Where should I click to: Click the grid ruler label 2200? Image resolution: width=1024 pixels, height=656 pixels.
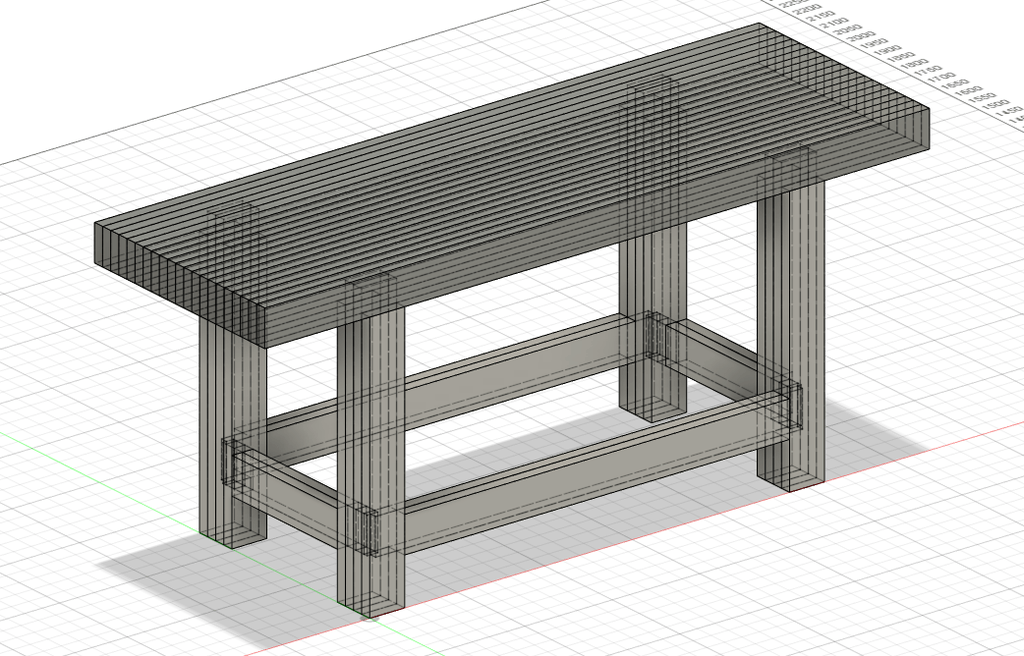click(x=807, y=9)
